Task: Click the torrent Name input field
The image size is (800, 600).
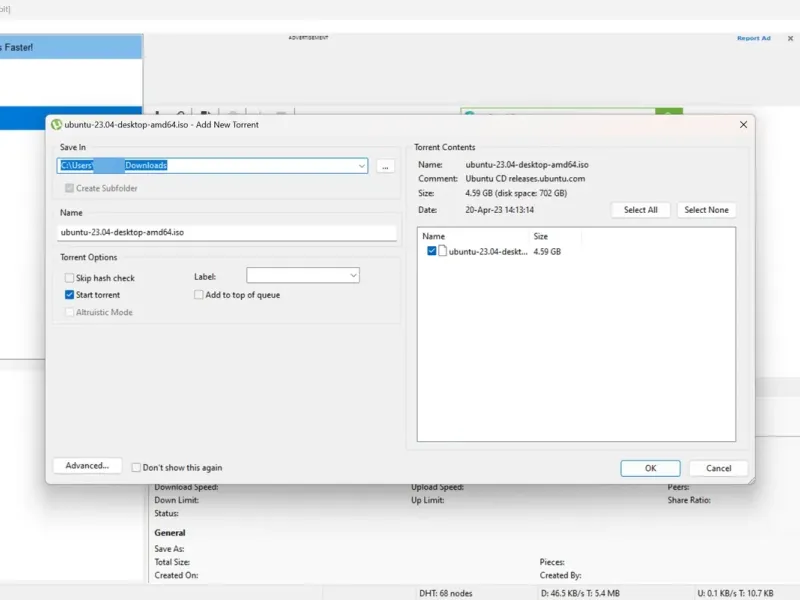Action: coord(227,232)
